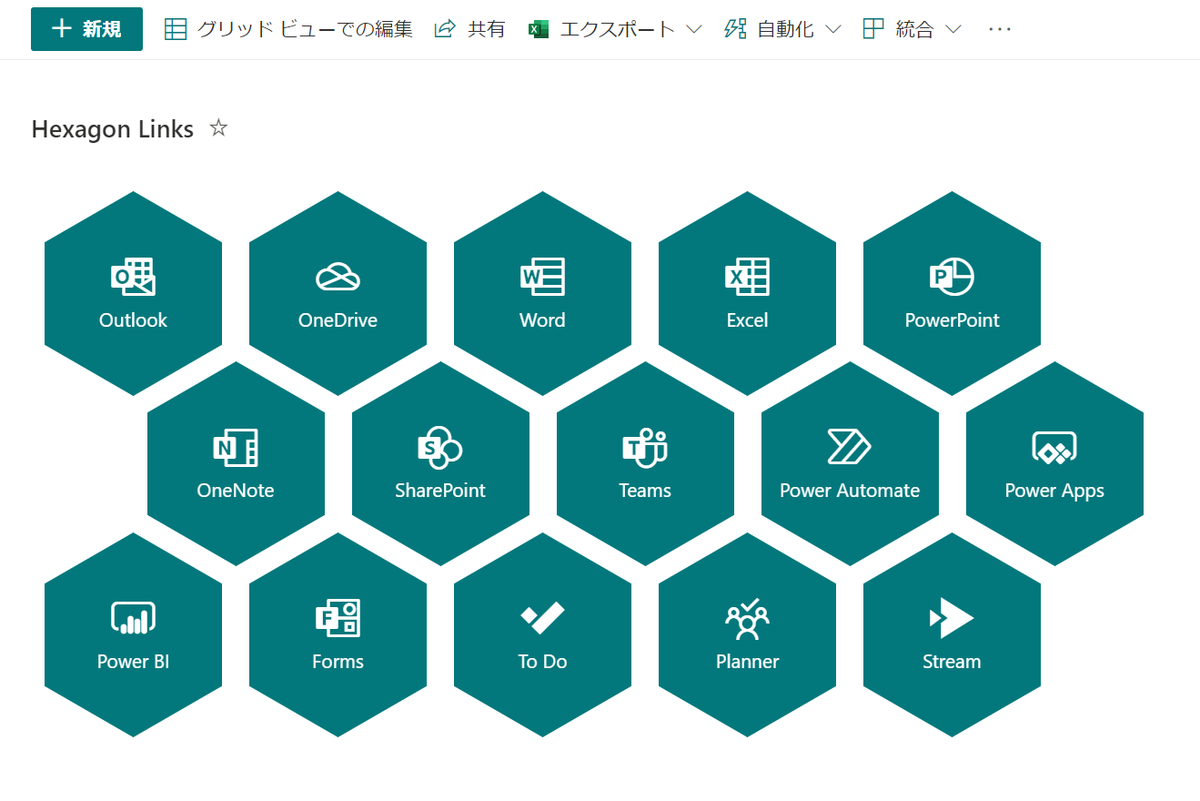Select the Hexagon Links view title
Image resolution: width=1200 pixels, height=801 pixels.
(112, 129)
